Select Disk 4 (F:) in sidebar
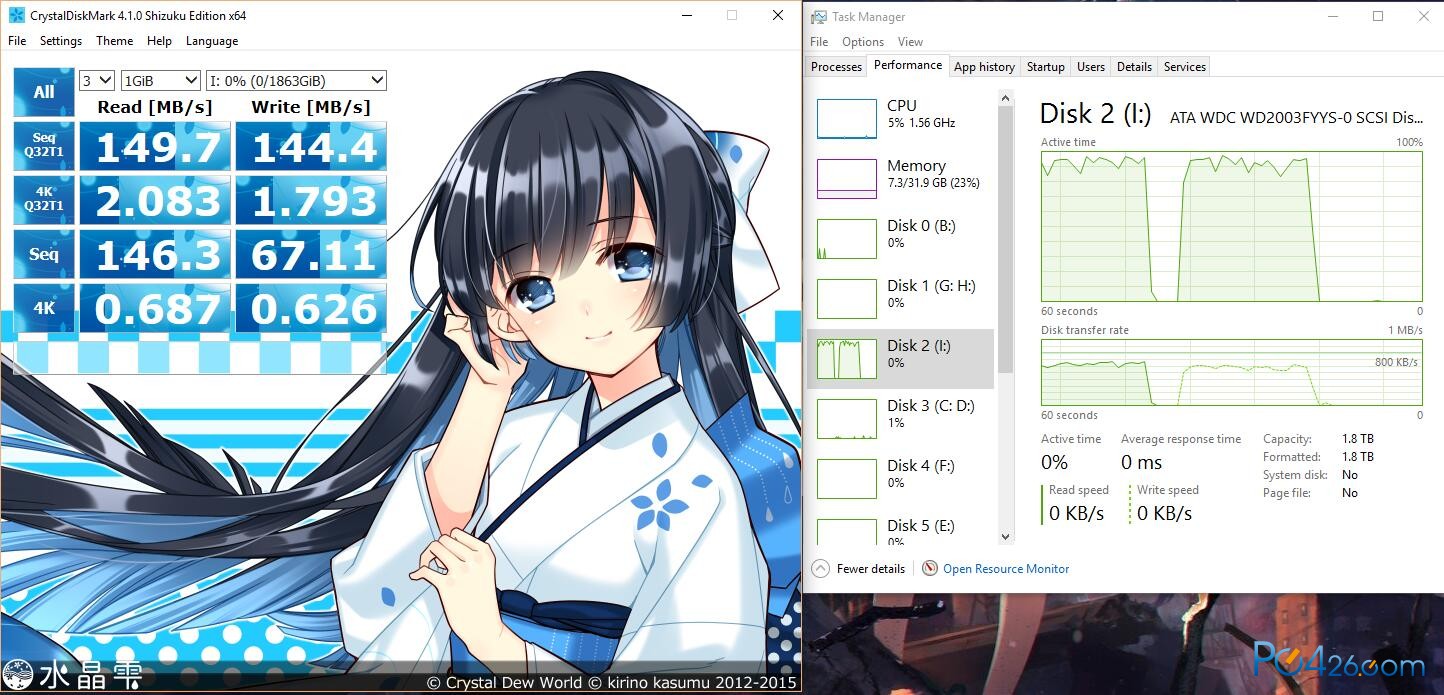This screenshot has height=695, width=1444. [x=900, y=479]
